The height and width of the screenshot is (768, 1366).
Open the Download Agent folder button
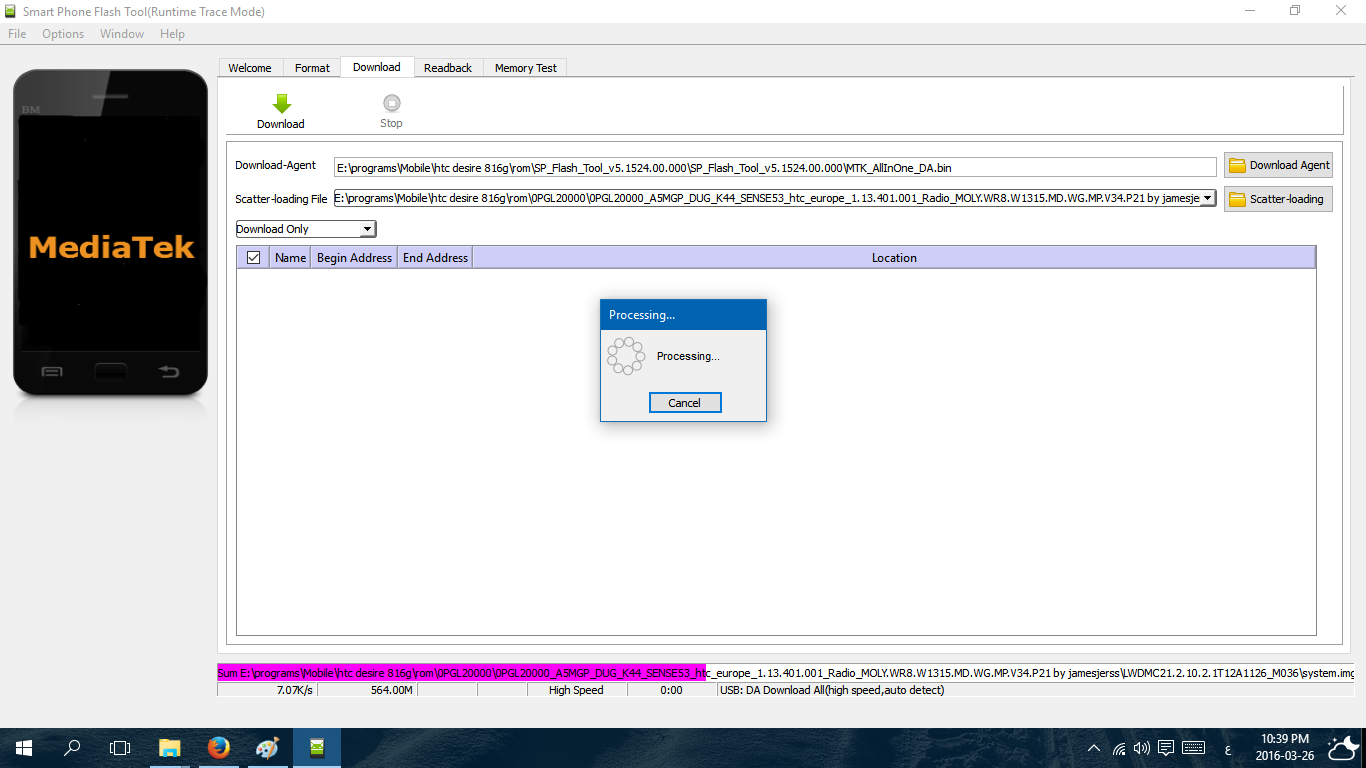click(1278, 165)
